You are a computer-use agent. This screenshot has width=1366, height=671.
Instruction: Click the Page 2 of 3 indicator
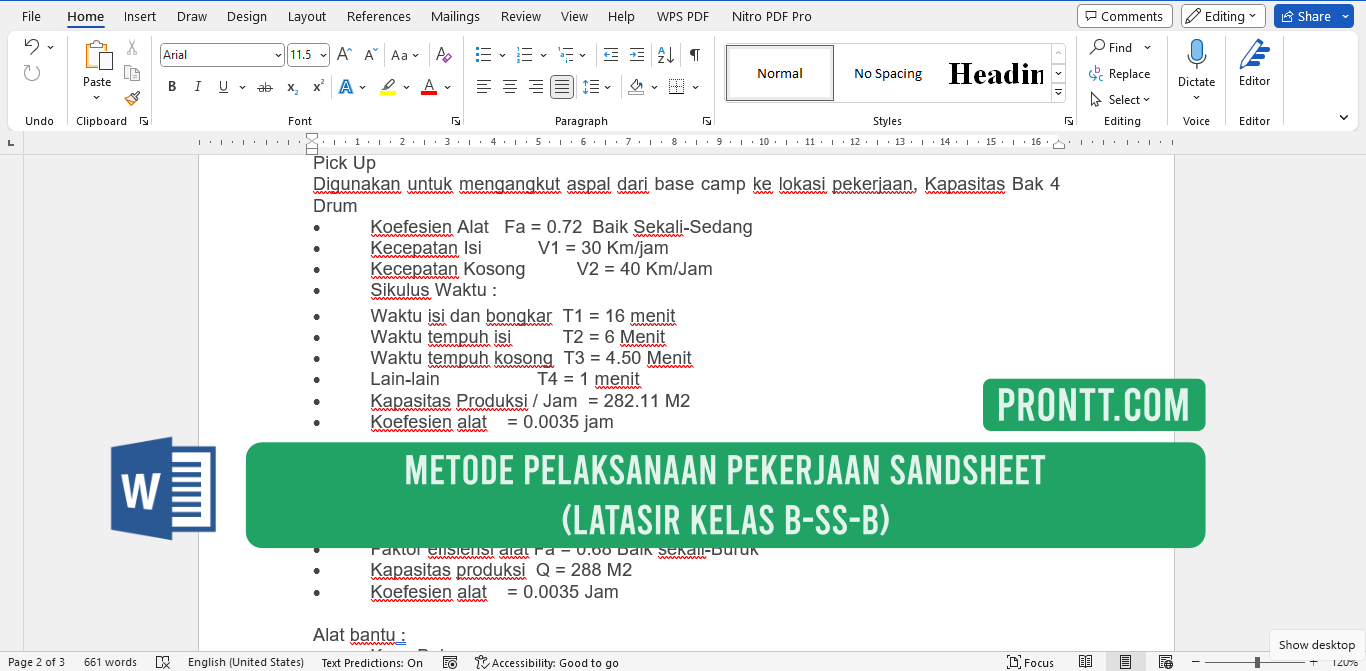[x=36, y=662]
